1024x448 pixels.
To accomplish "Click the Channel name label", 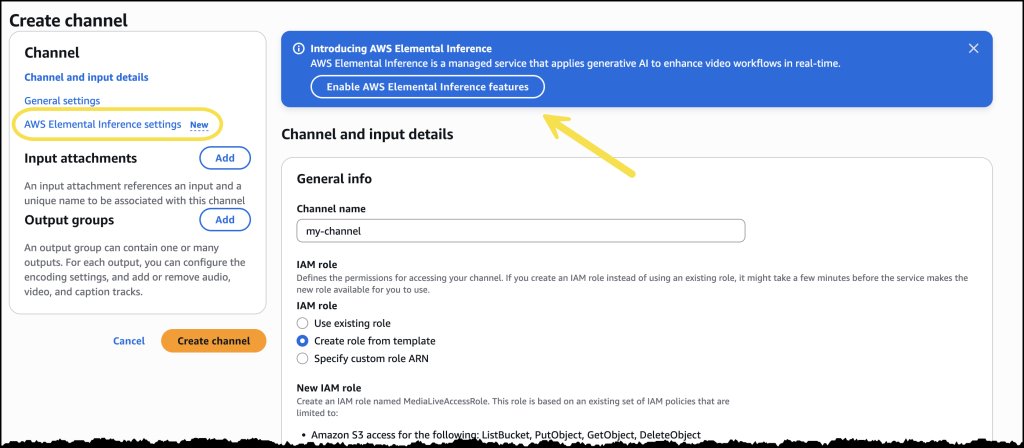I will (x=331, y=209).
